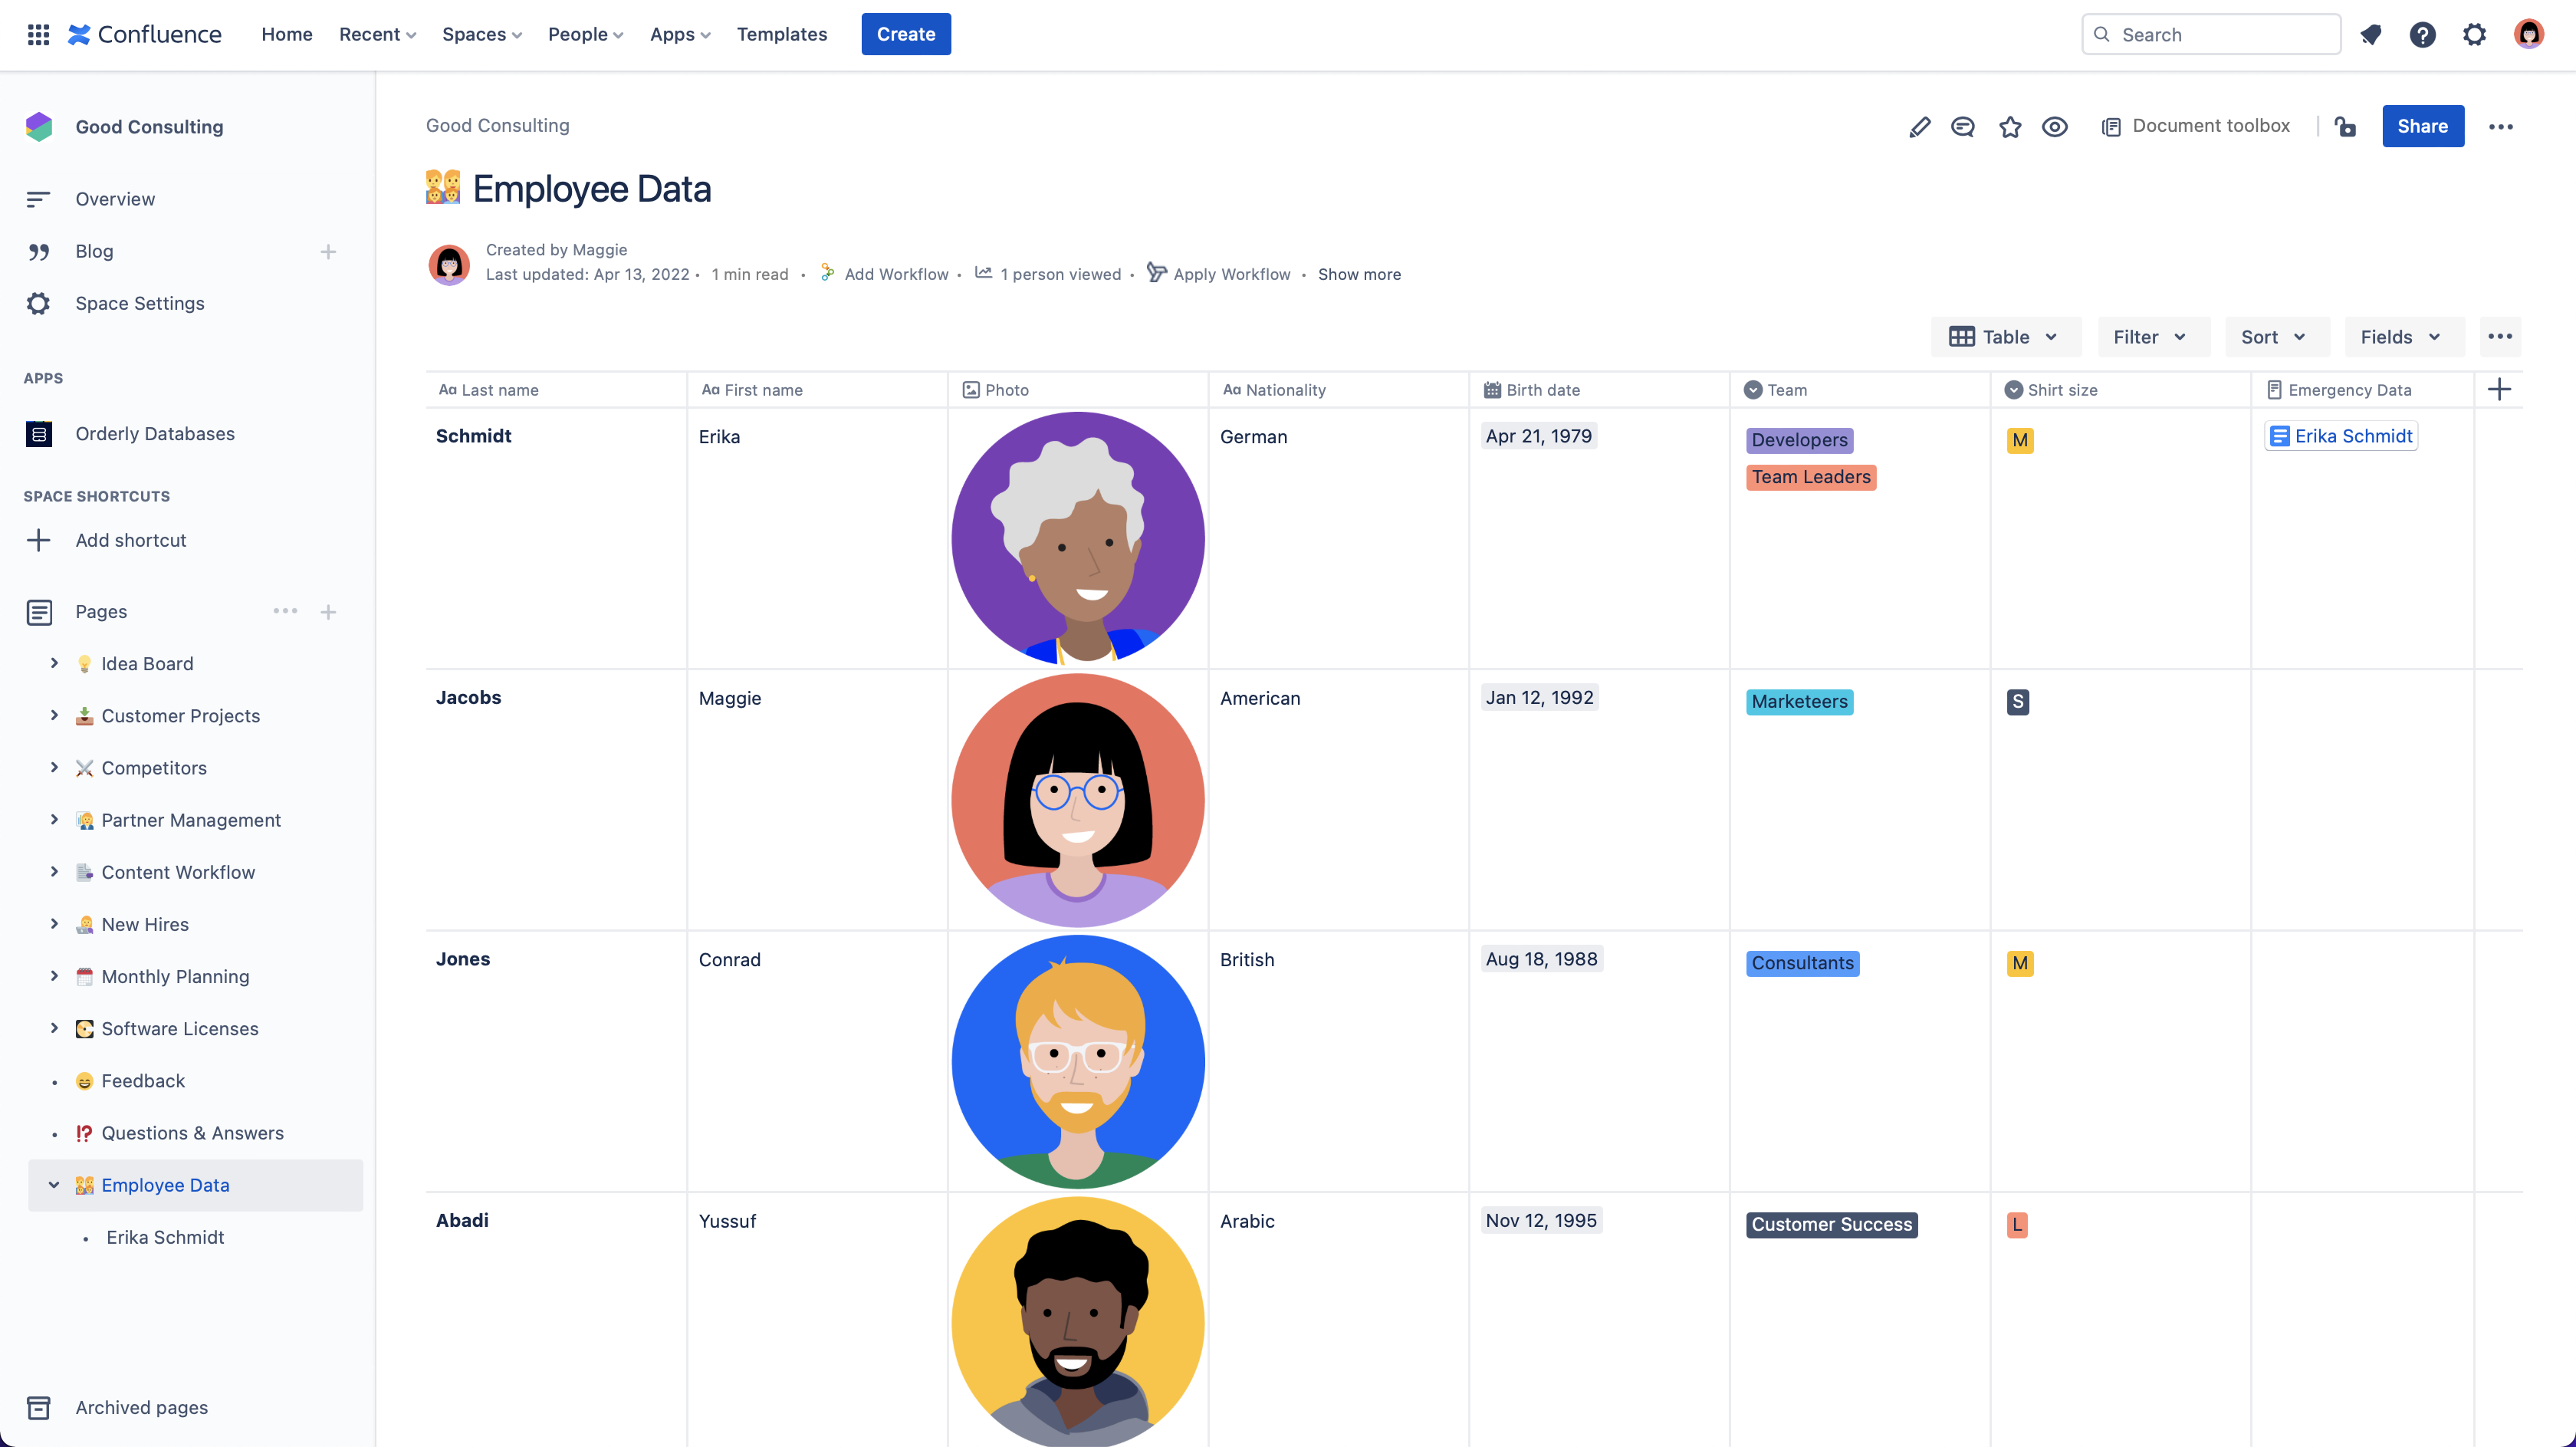This screenshot has width=2576, height=1447.
Task: Open the inline comments icon
Action: (1963, 127)
